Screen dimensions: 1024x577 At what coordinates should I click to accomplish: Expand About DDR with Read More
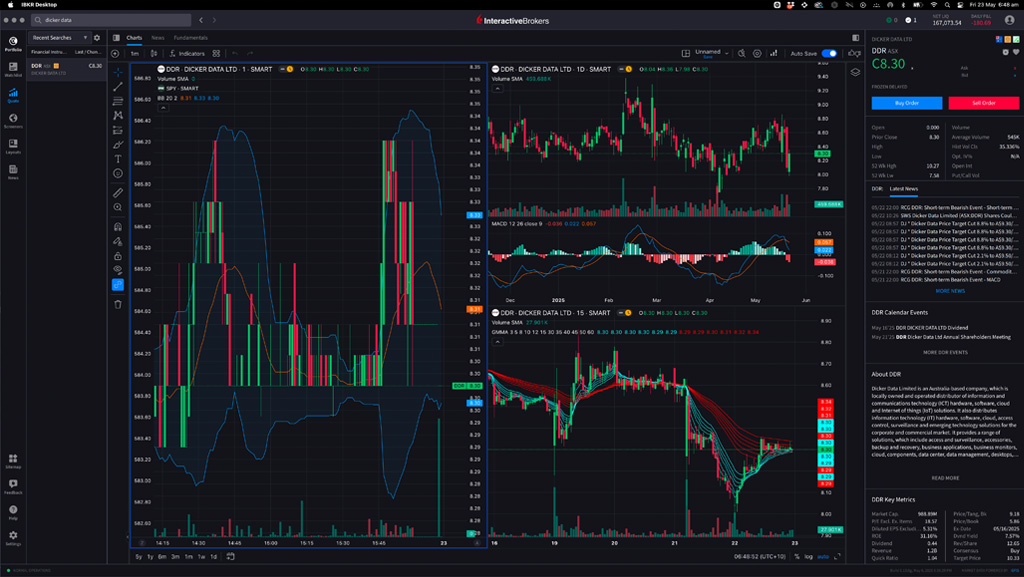pyautogui.click(x=945, y=478)
